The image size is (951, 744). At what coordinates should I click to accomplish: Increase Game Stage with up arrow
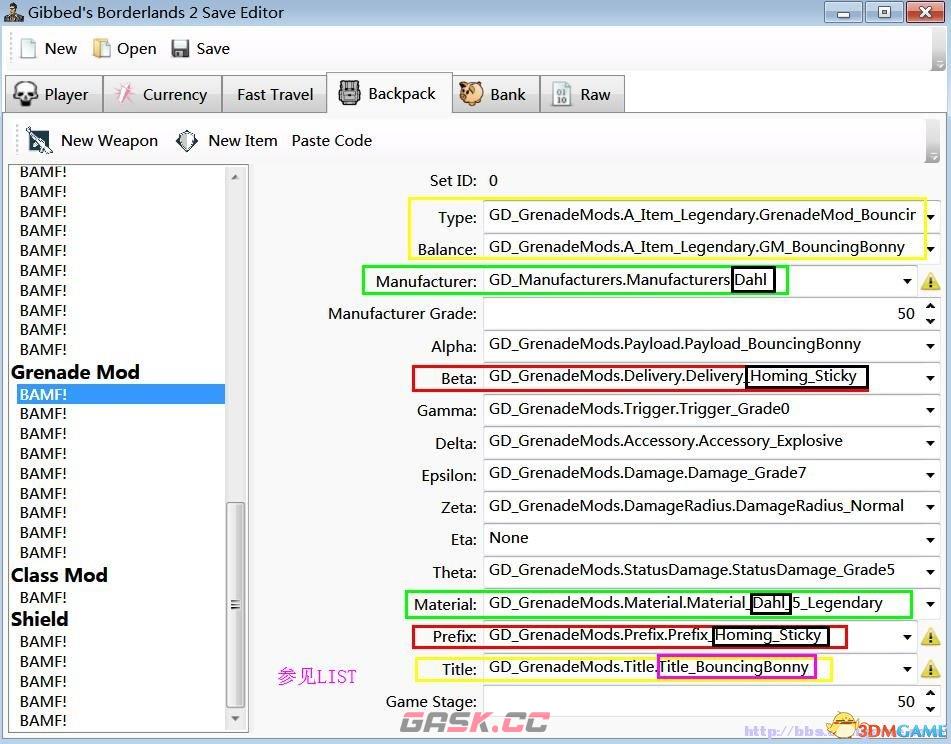point(930,694)
